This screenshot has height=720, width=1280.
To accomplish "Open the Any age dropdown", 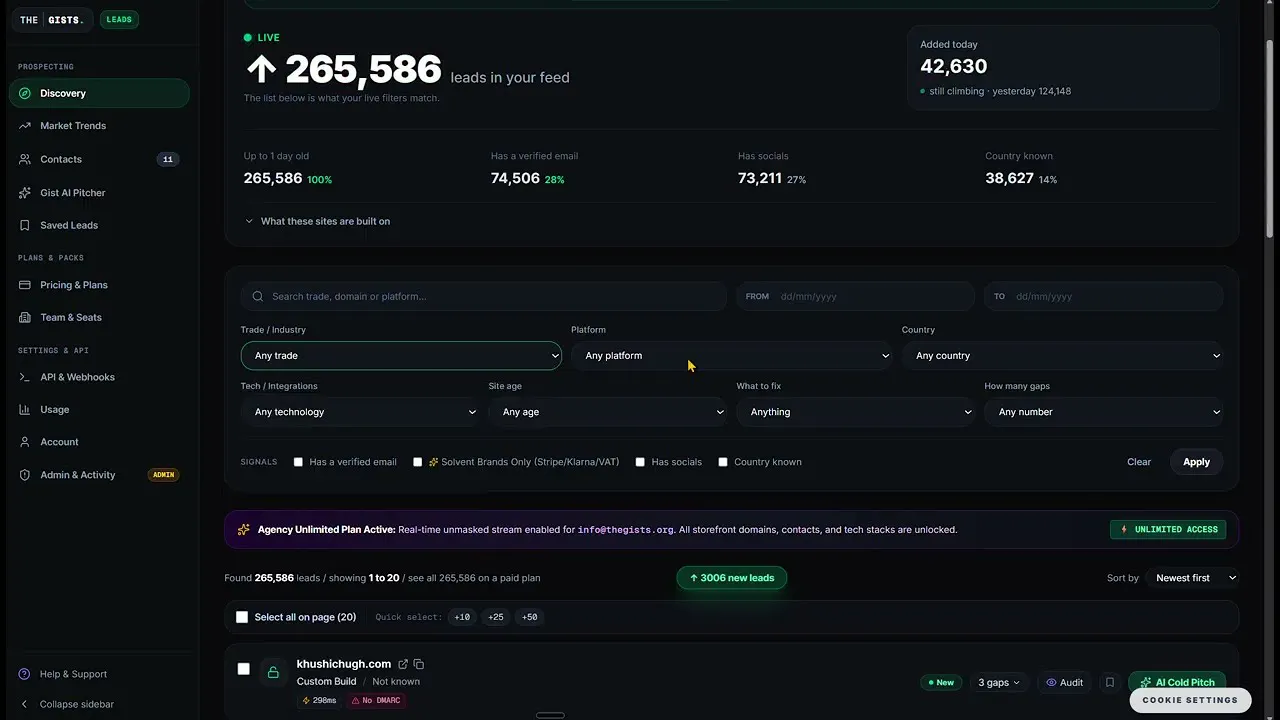I will pyautogui.click(x=608, y=412).
